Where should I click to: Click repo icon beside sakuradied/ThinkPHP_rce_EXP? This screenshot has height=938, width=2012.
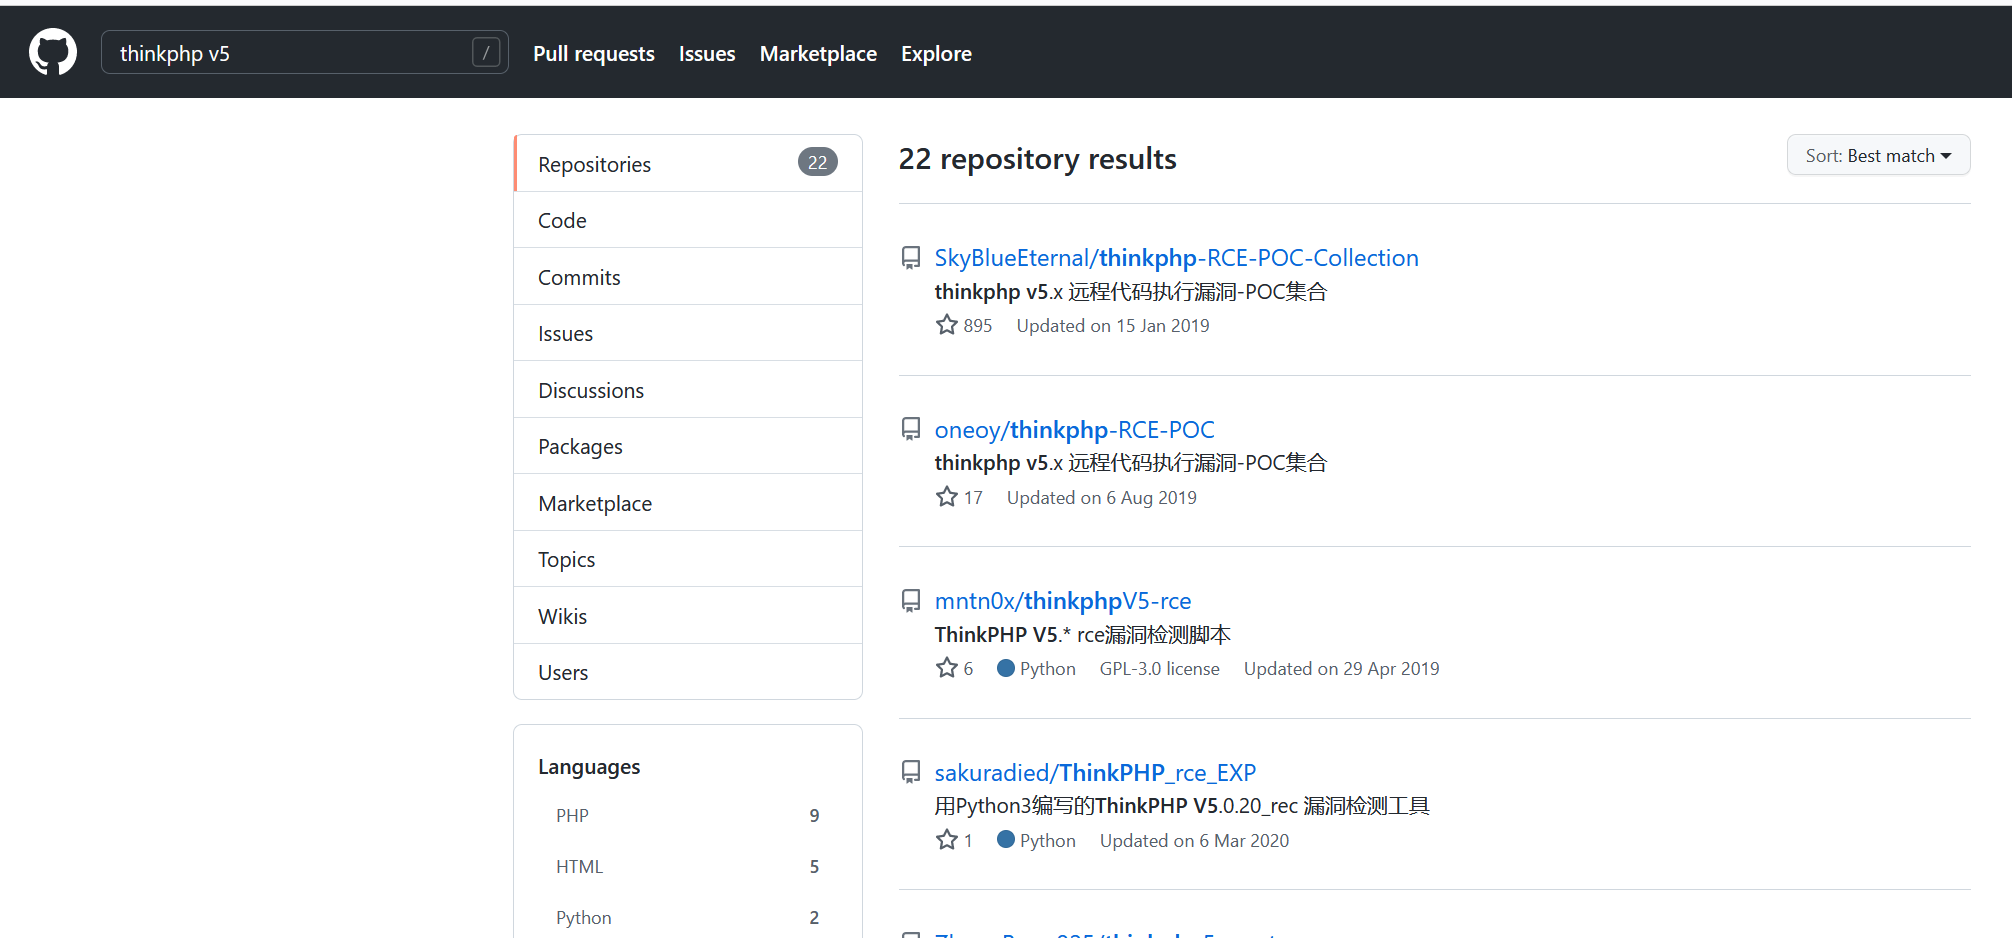point(911,772)
